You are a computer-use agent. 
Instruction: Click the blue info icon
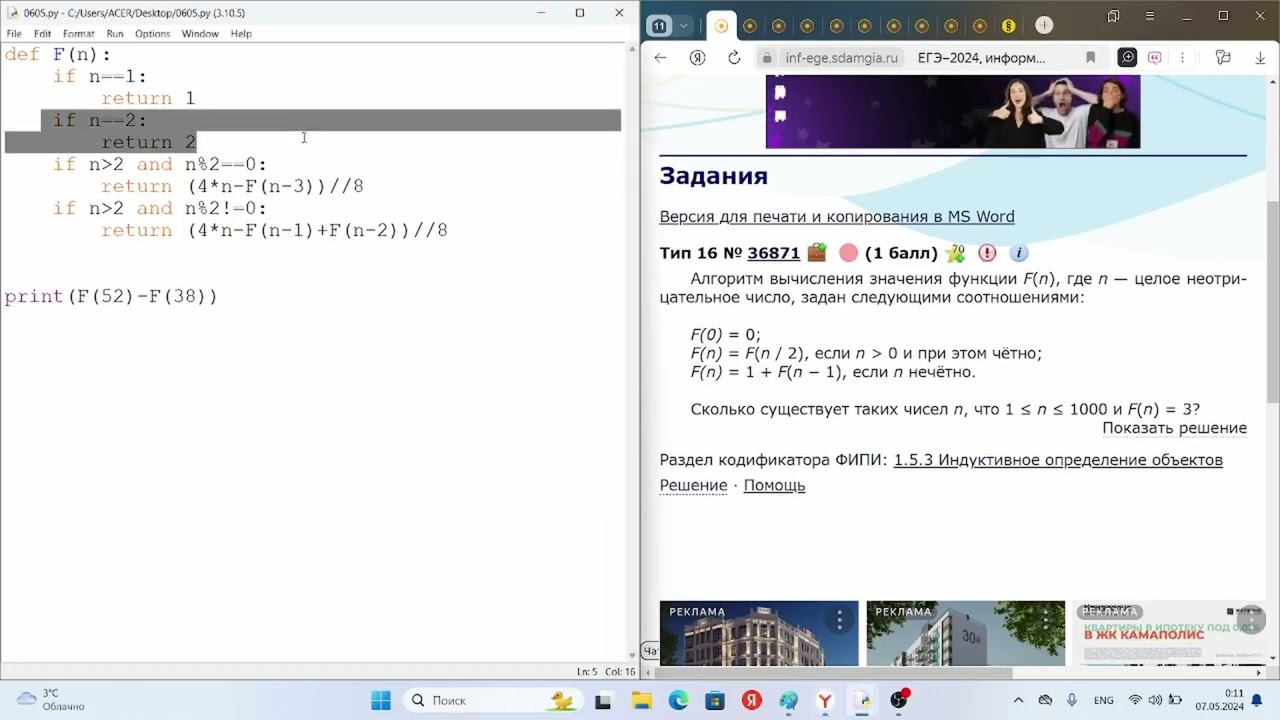pos(1019,253)
